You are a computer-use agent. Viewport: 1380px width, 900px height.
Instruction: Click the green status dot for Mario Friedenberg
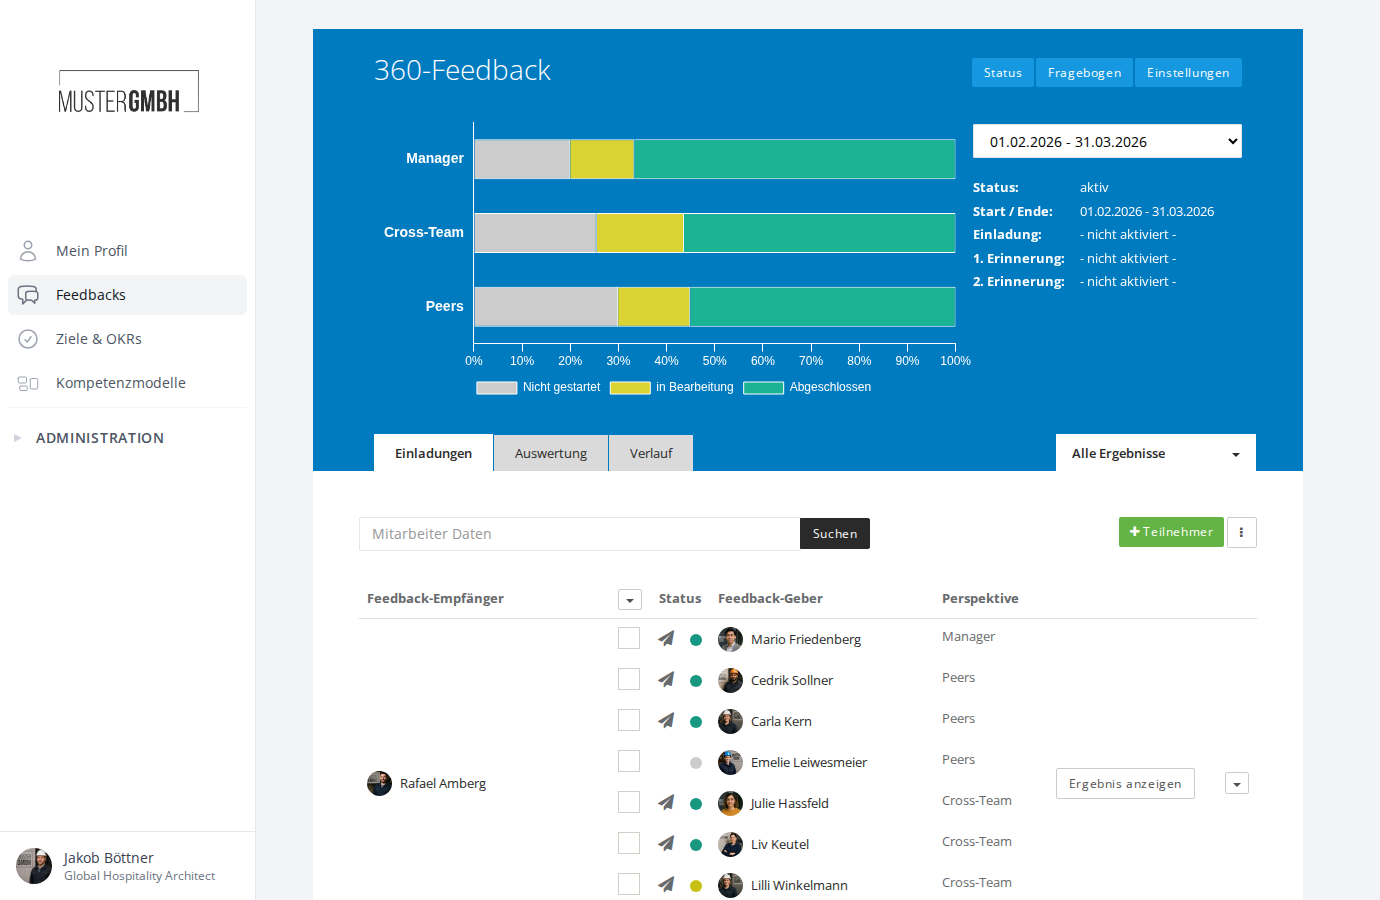[x=696, y=640]
